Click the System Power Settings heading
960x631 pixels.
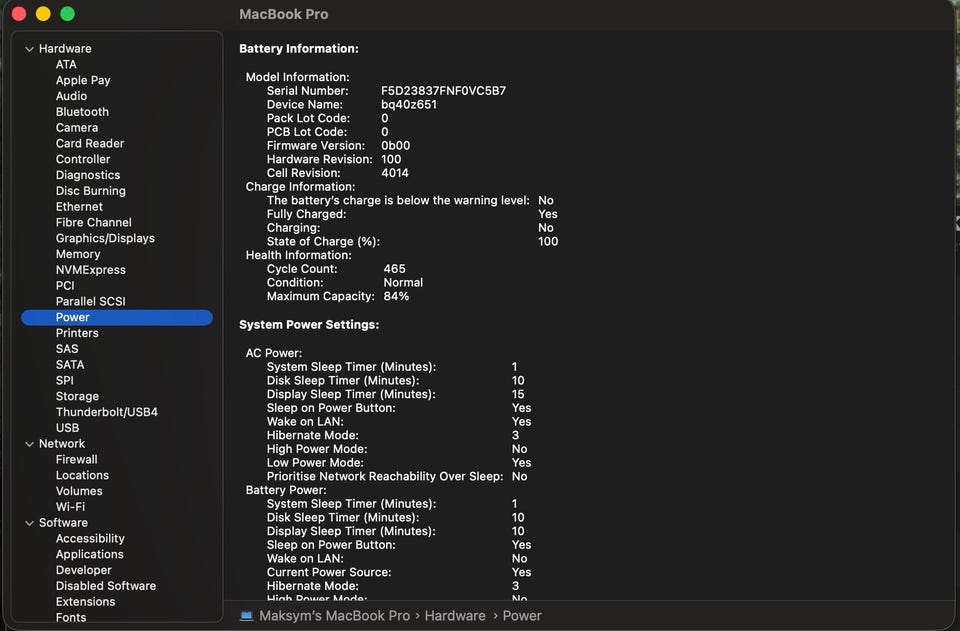[x=309, y=325]
